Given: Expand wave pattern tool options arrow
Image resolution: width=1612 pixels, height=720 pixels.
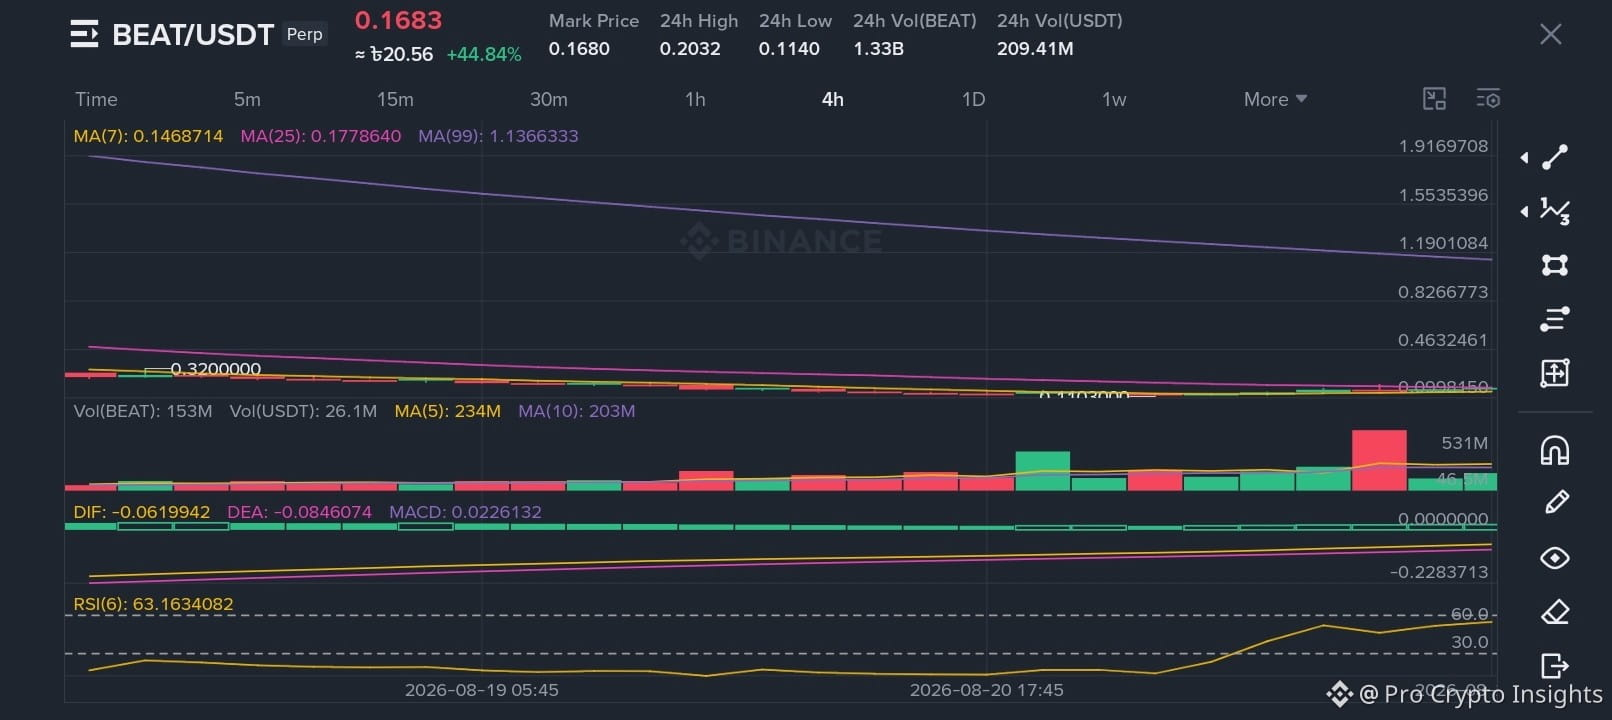Looking at the screenshot, I should click(1524, 211).
